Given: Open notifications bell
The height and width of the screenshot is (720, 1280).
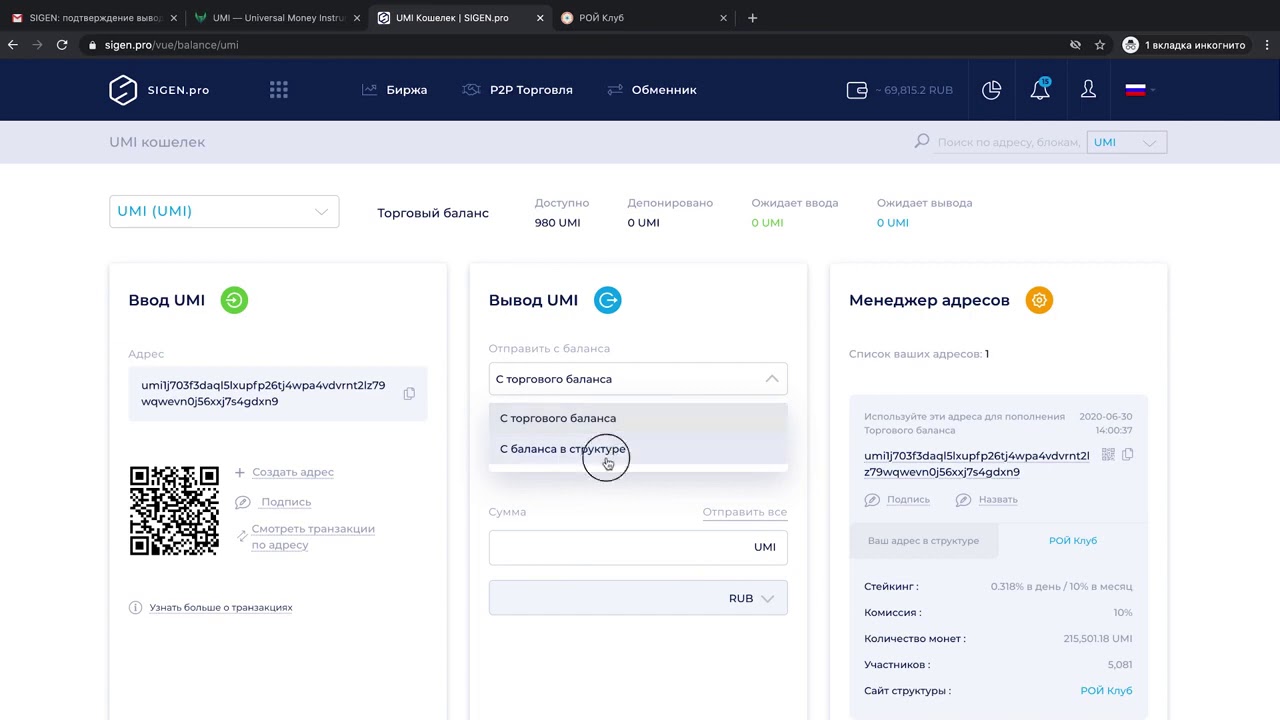Looking at the screenshot, I should (x=1040, y=90).
